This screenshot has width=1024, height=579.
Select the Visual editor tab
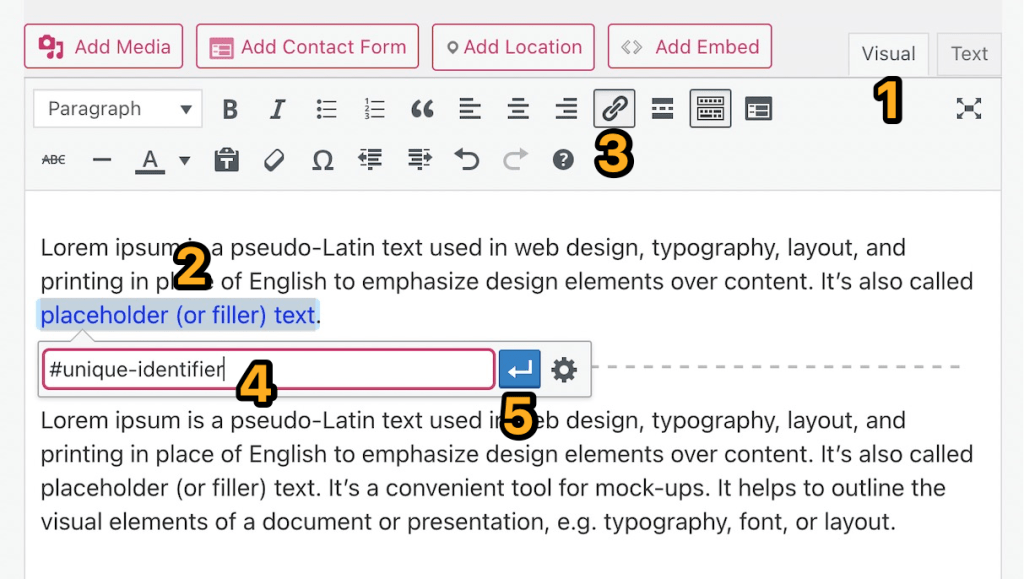[x=888, y=54]
